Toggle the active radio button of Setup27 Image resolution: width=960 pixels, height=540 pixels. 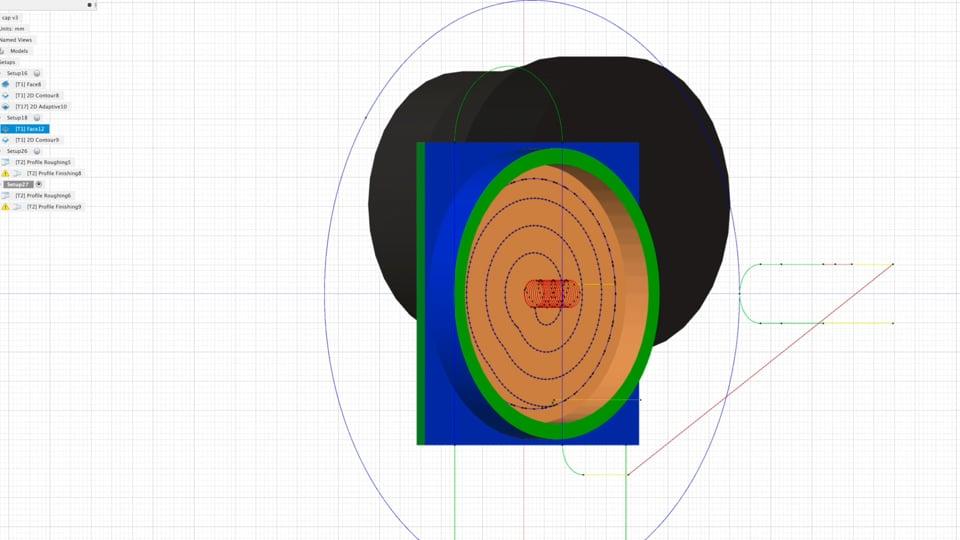[39, 184]
